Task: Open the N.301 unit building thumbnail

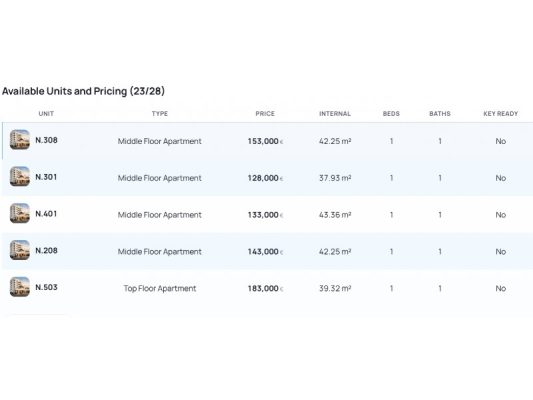Action: [x=20, y=176]
